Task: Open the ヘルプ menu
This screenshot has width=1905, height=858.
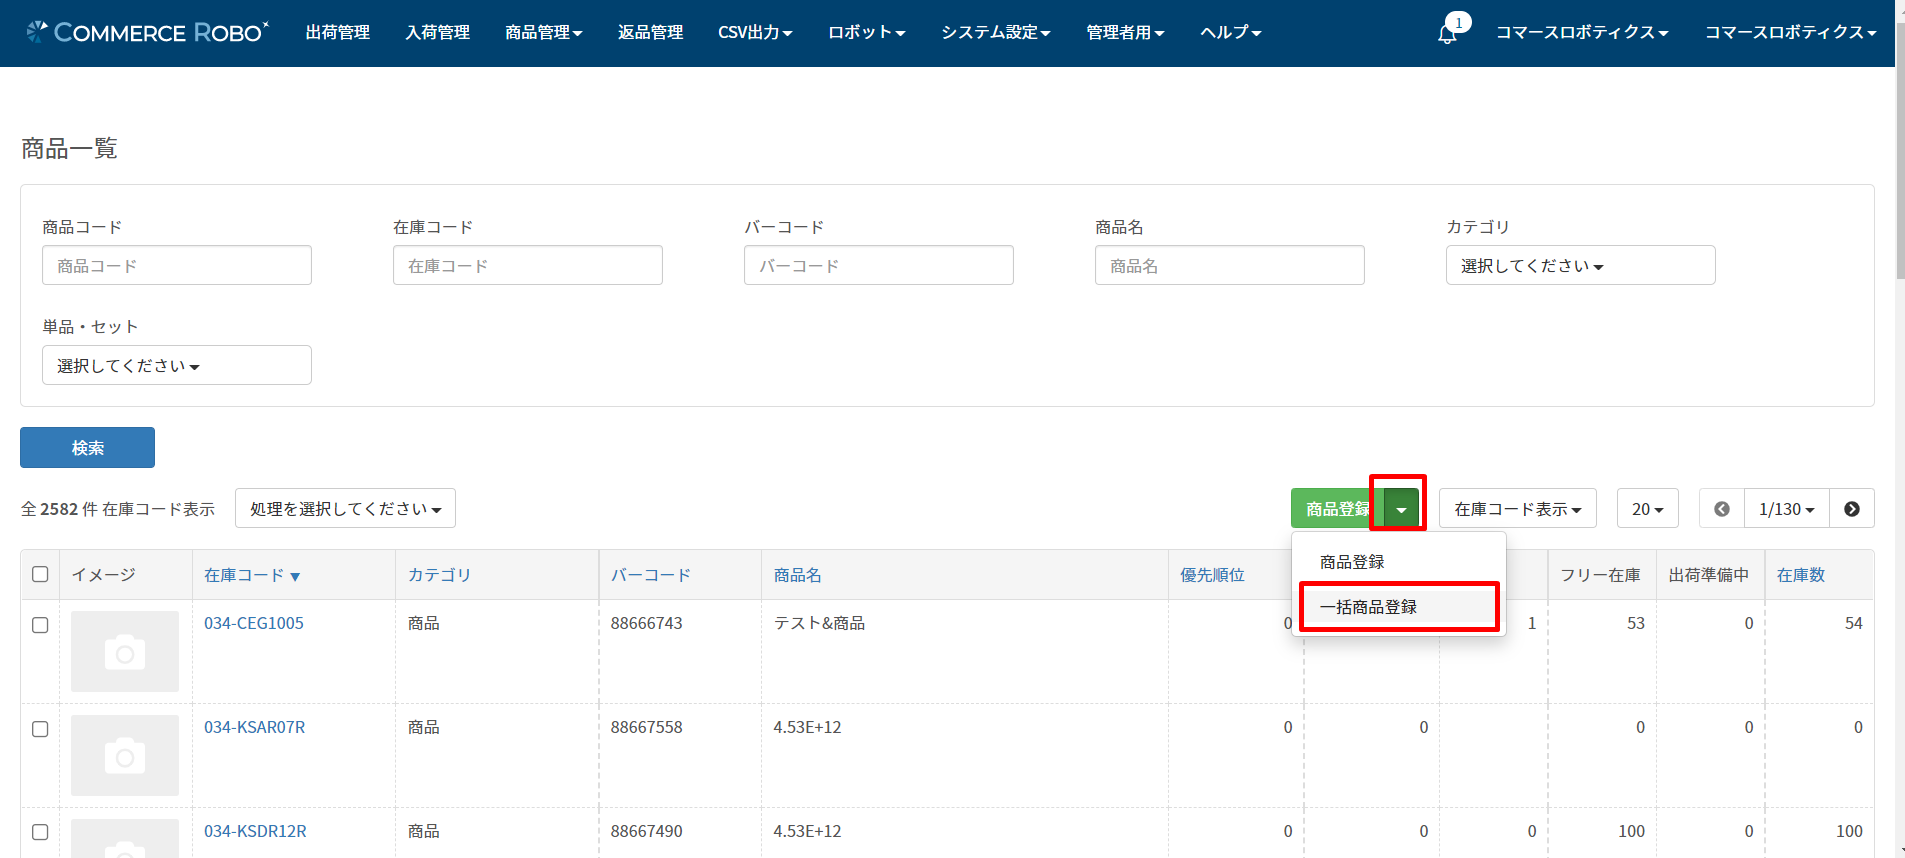Action: 1231,32
